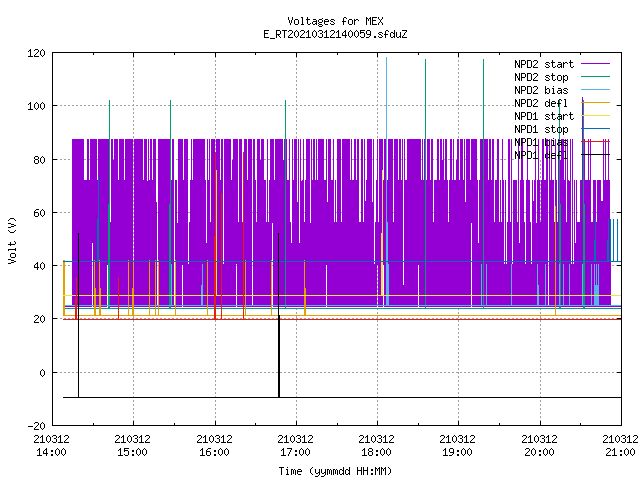
Task: Click the 'NPD2 stop' legend label
Action: point(541,77)
